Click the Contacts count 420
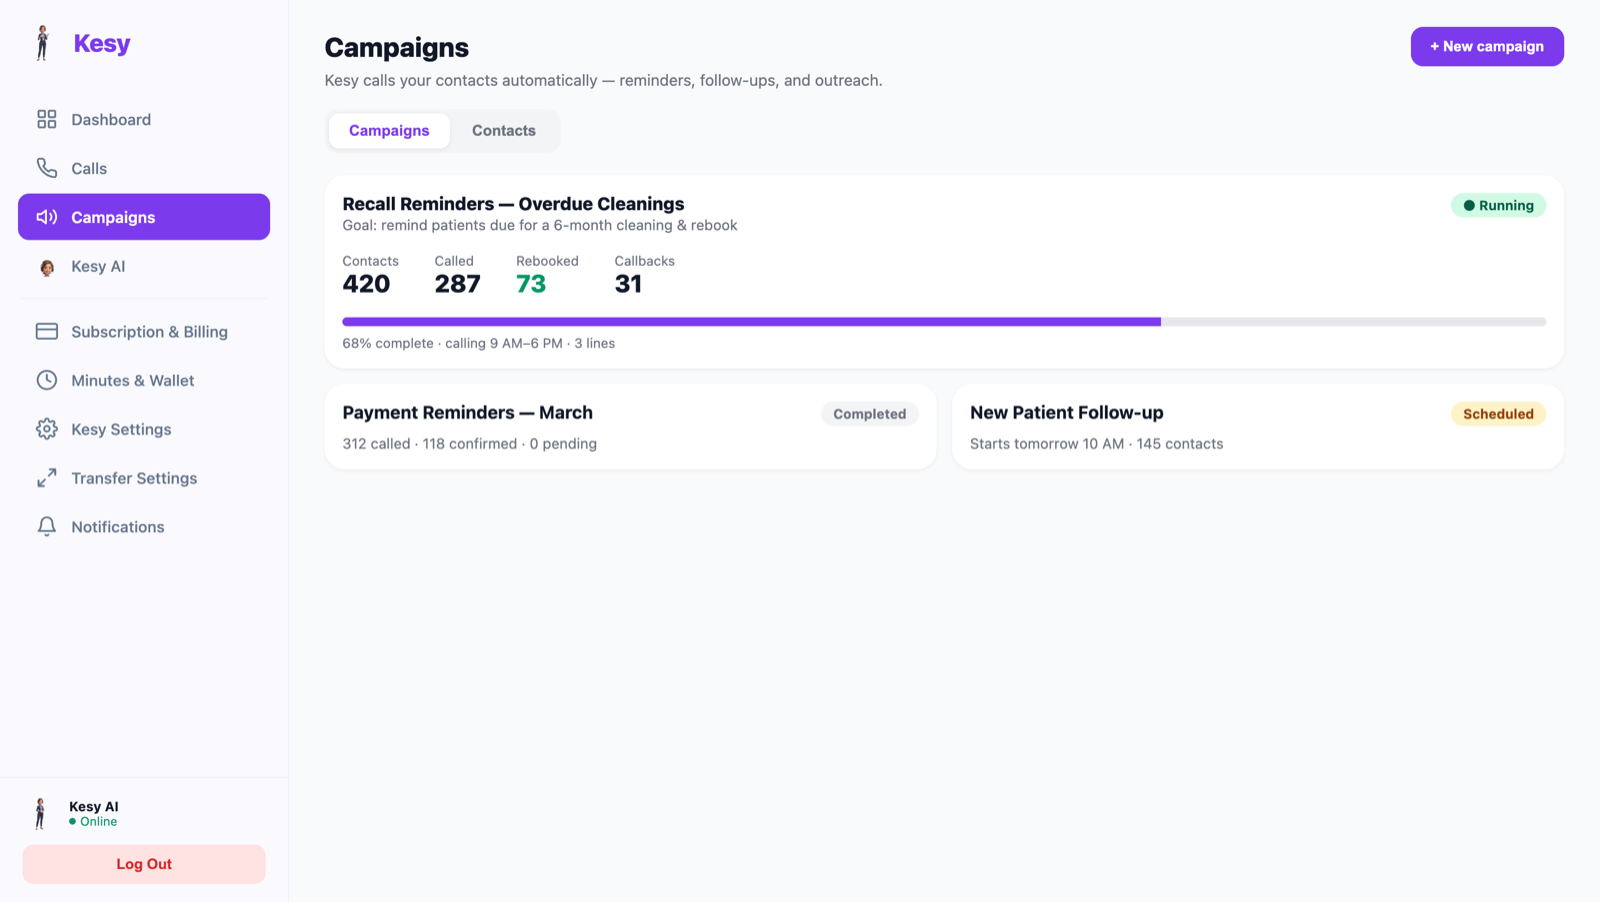The image size is (1600, 902). [366, 284]
